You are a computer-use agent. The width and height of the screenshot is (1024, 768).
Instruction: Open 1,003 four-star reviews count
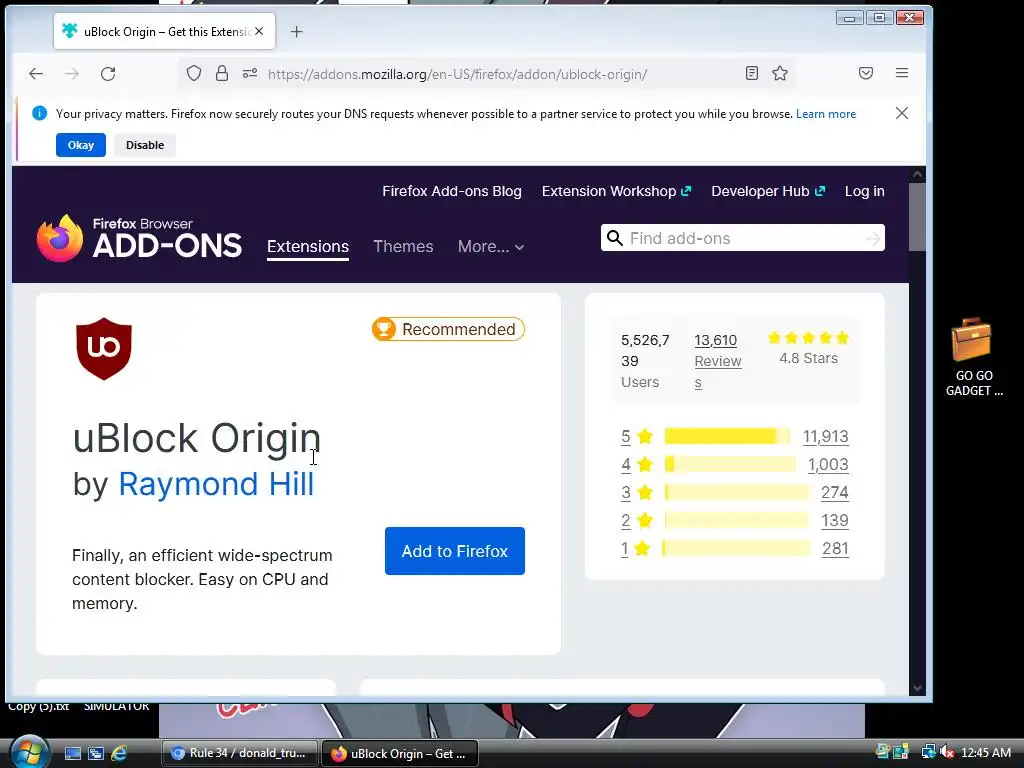pos(828,464)
